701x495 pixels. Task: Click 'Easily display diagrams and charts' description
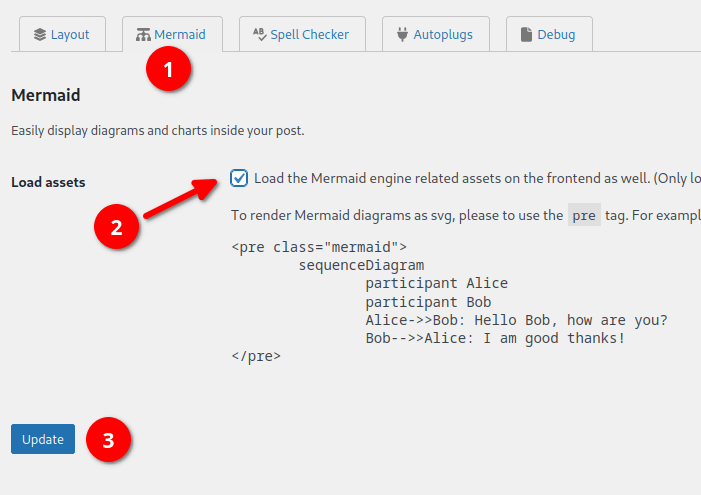click(x=158, y=131)
